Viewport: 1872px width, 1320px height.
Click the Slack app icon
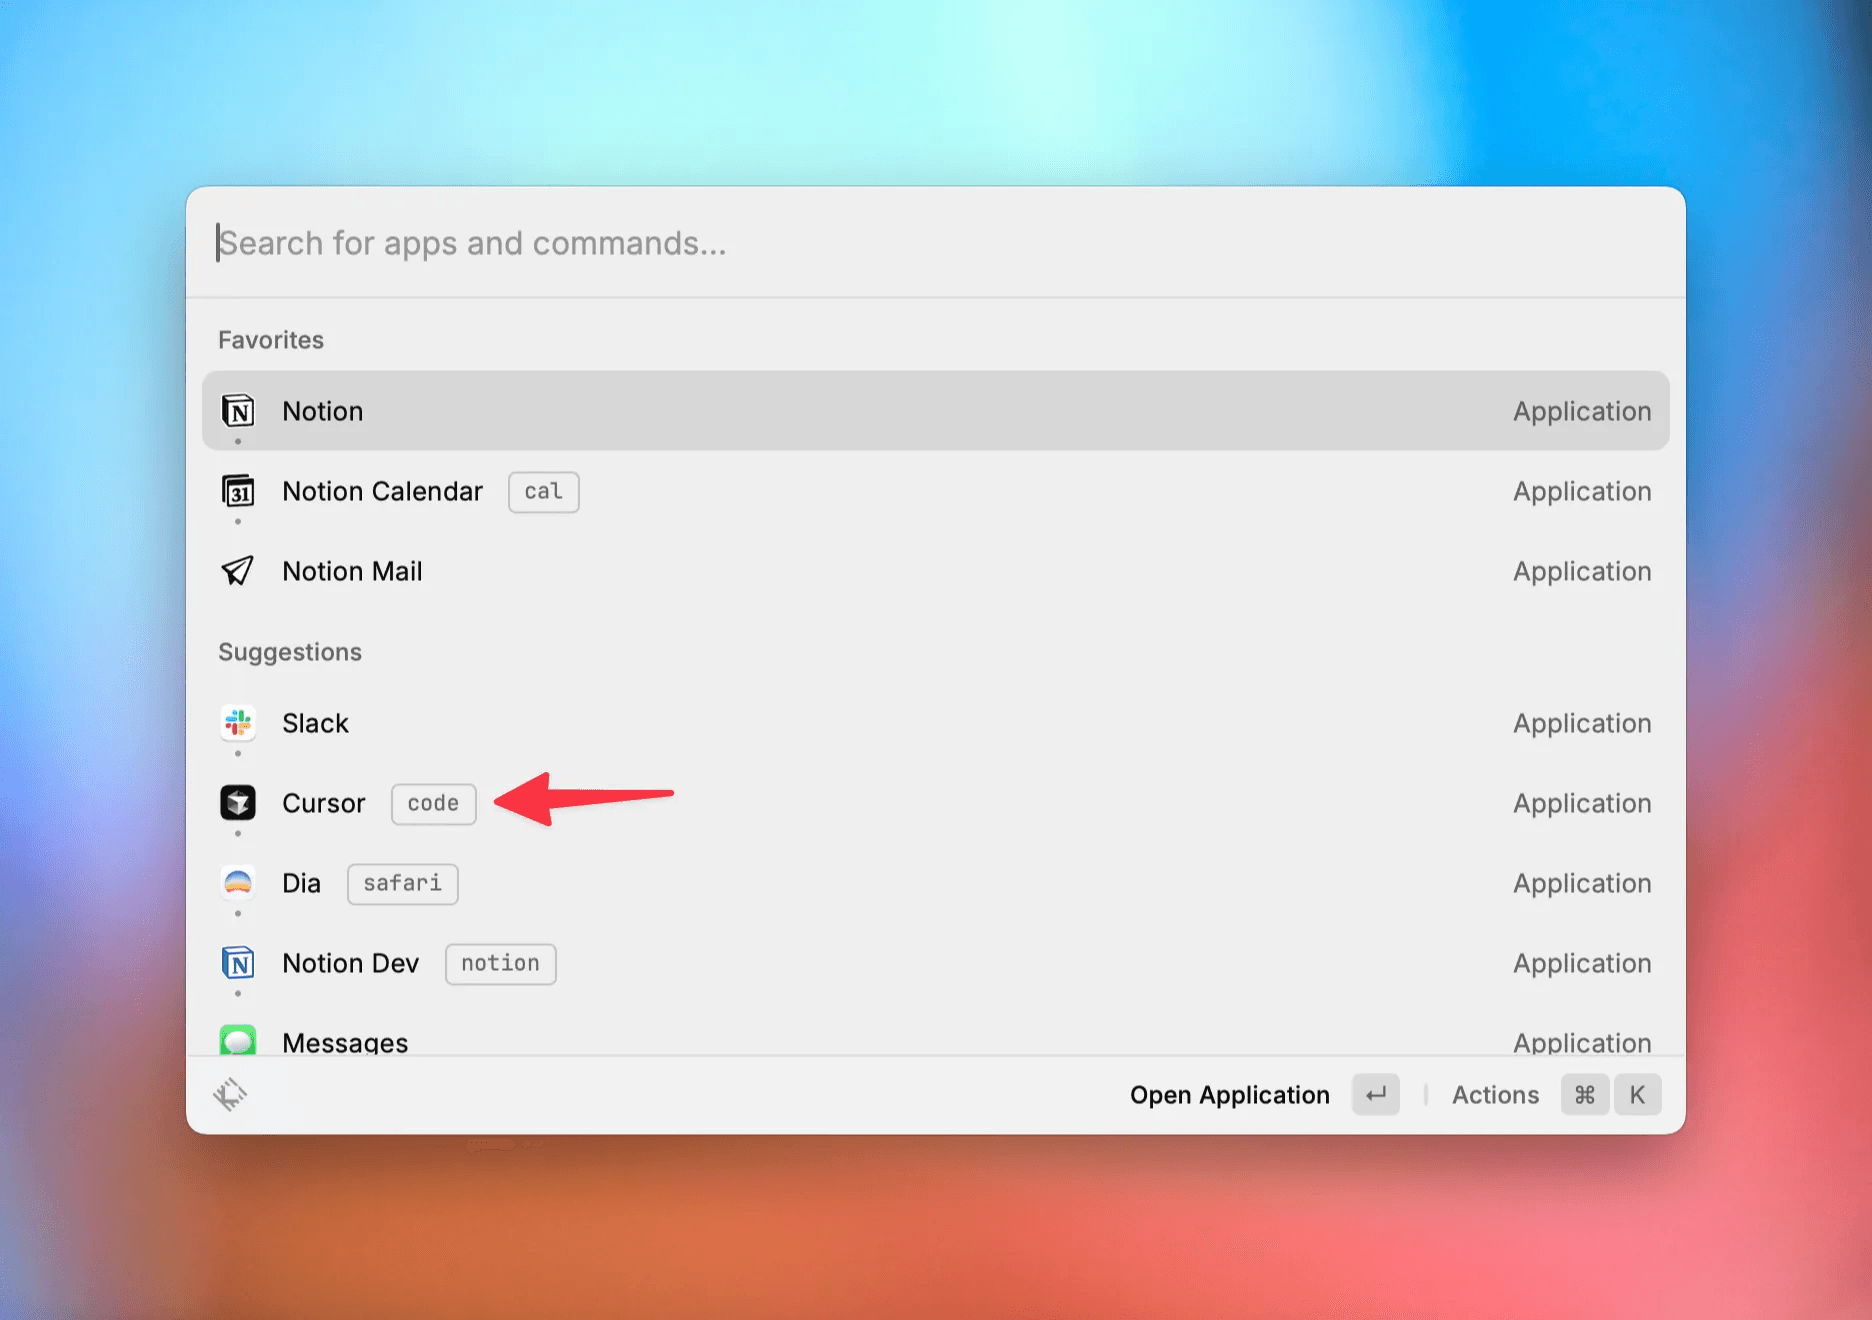(x=238, y=723)
